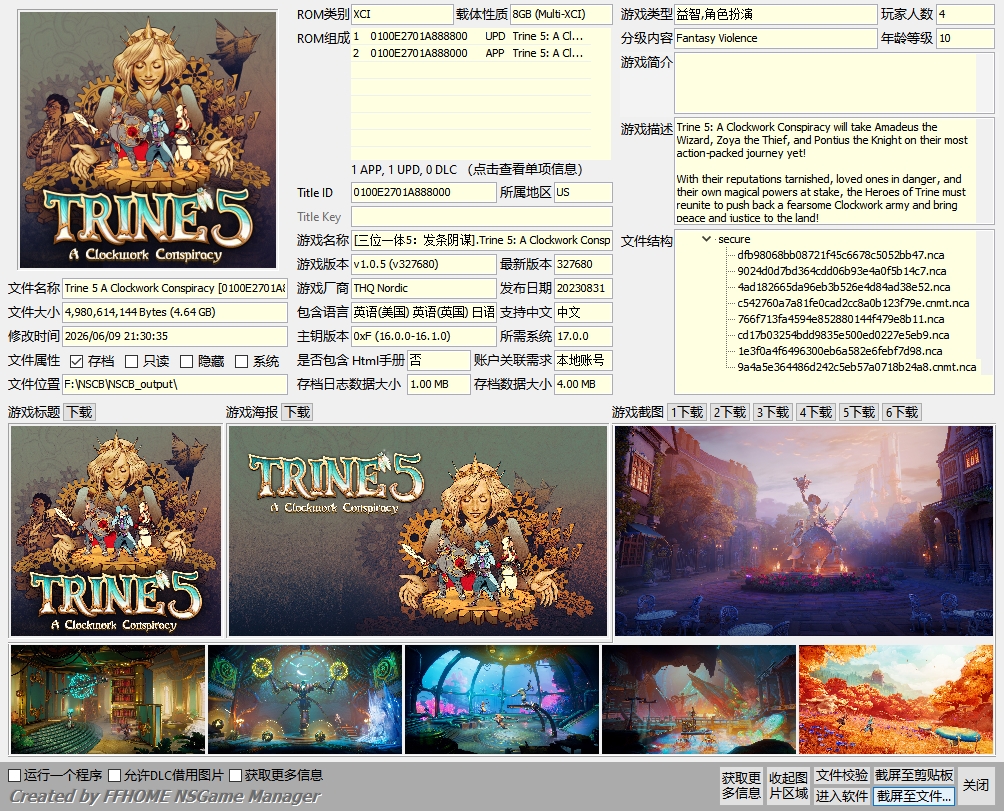Screen dimensions: 1004x811
Task: Enable the 运行一个程序 checkbox
Action: (14, 775)
